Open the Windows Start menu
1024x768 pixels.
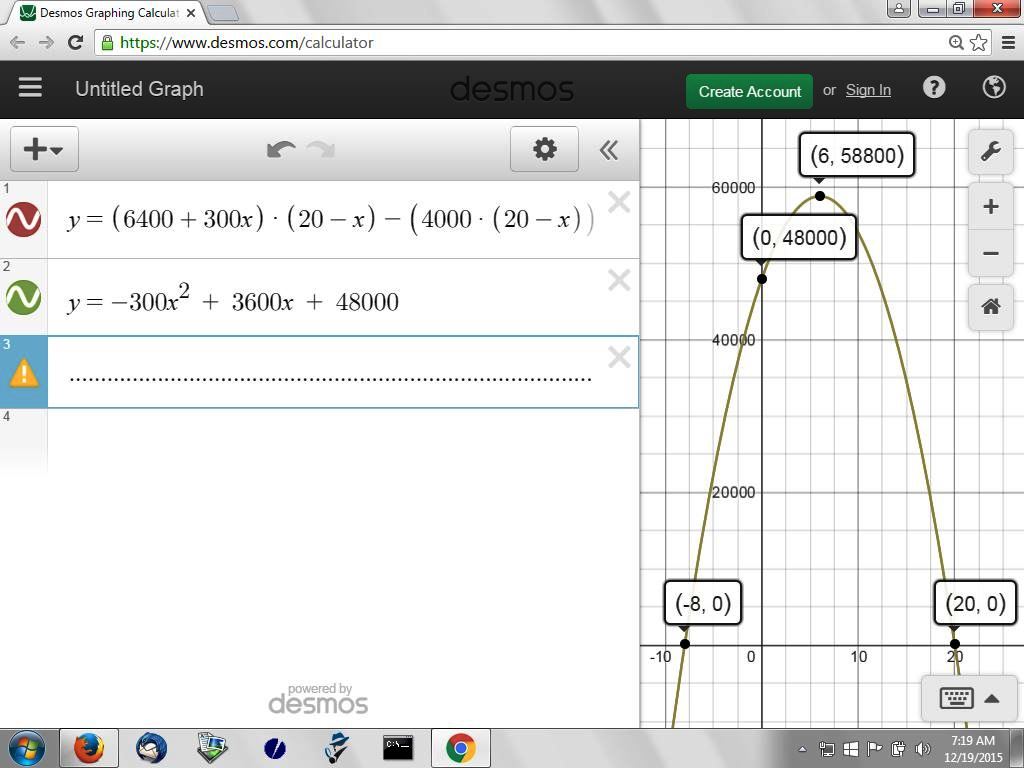[26, 748]
